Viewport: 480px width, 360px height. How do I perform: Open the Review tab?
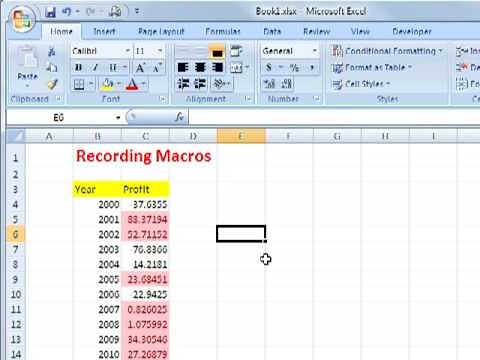pyautogui.click(x=317, y=32)
